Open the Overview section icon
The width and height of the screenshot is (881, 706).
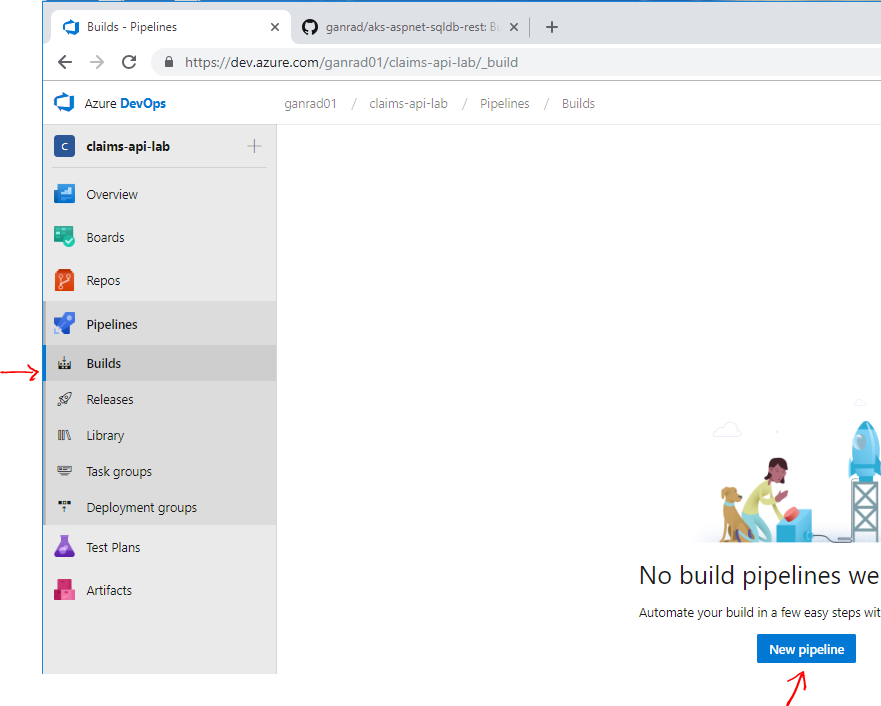pyautogui.click(x=64, y=194)
